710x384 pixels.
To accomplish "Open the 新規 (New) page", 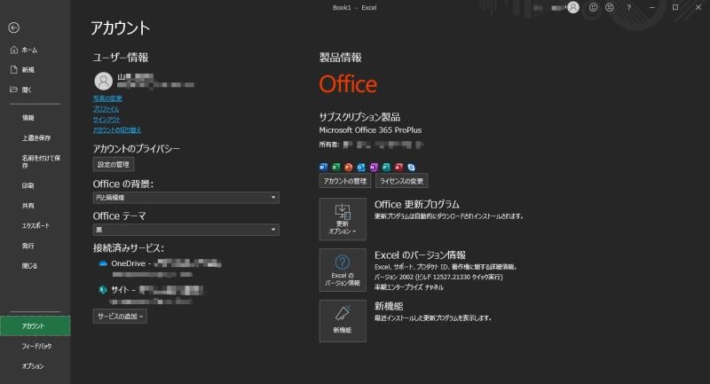I will [x=23, y=69].
